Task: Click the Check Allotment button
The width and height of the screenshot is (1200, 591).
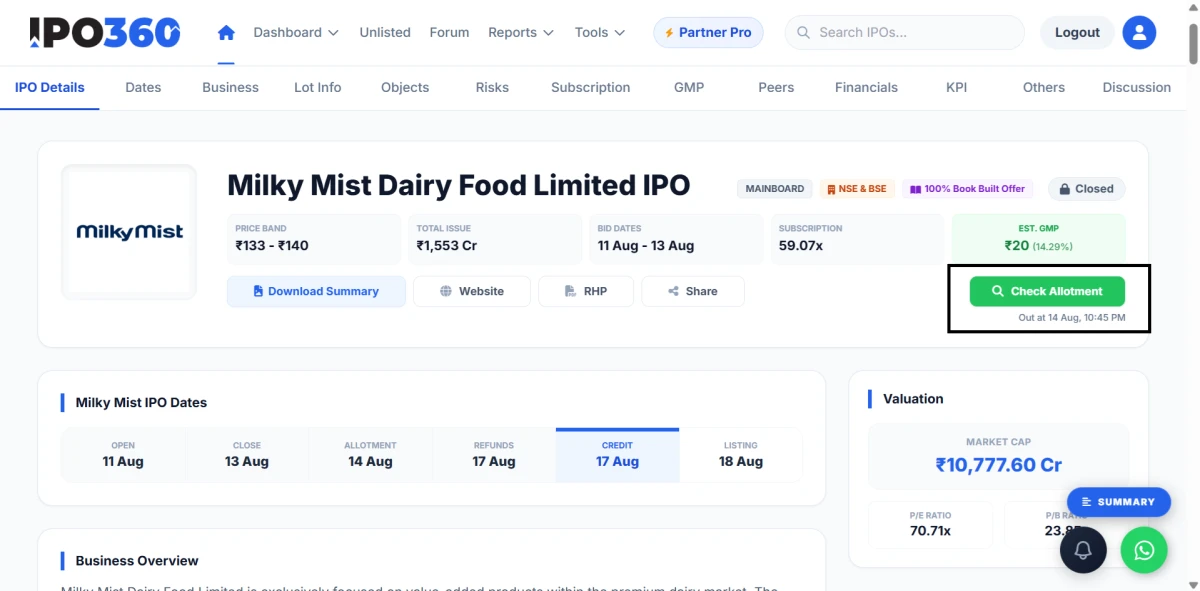Action: [x=1047, y=291]
